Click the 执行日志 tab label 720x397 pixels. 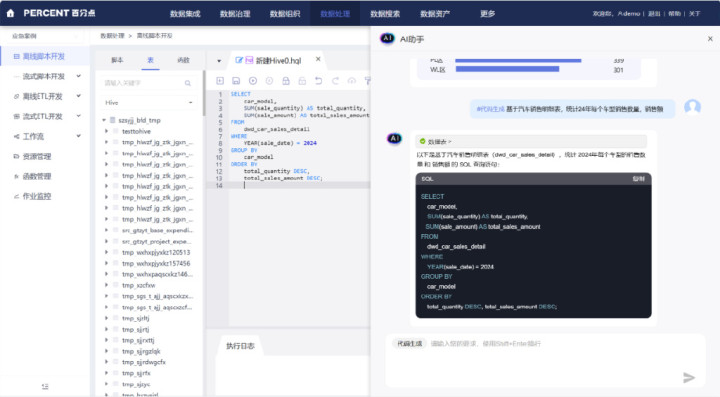tap(240, 346)
